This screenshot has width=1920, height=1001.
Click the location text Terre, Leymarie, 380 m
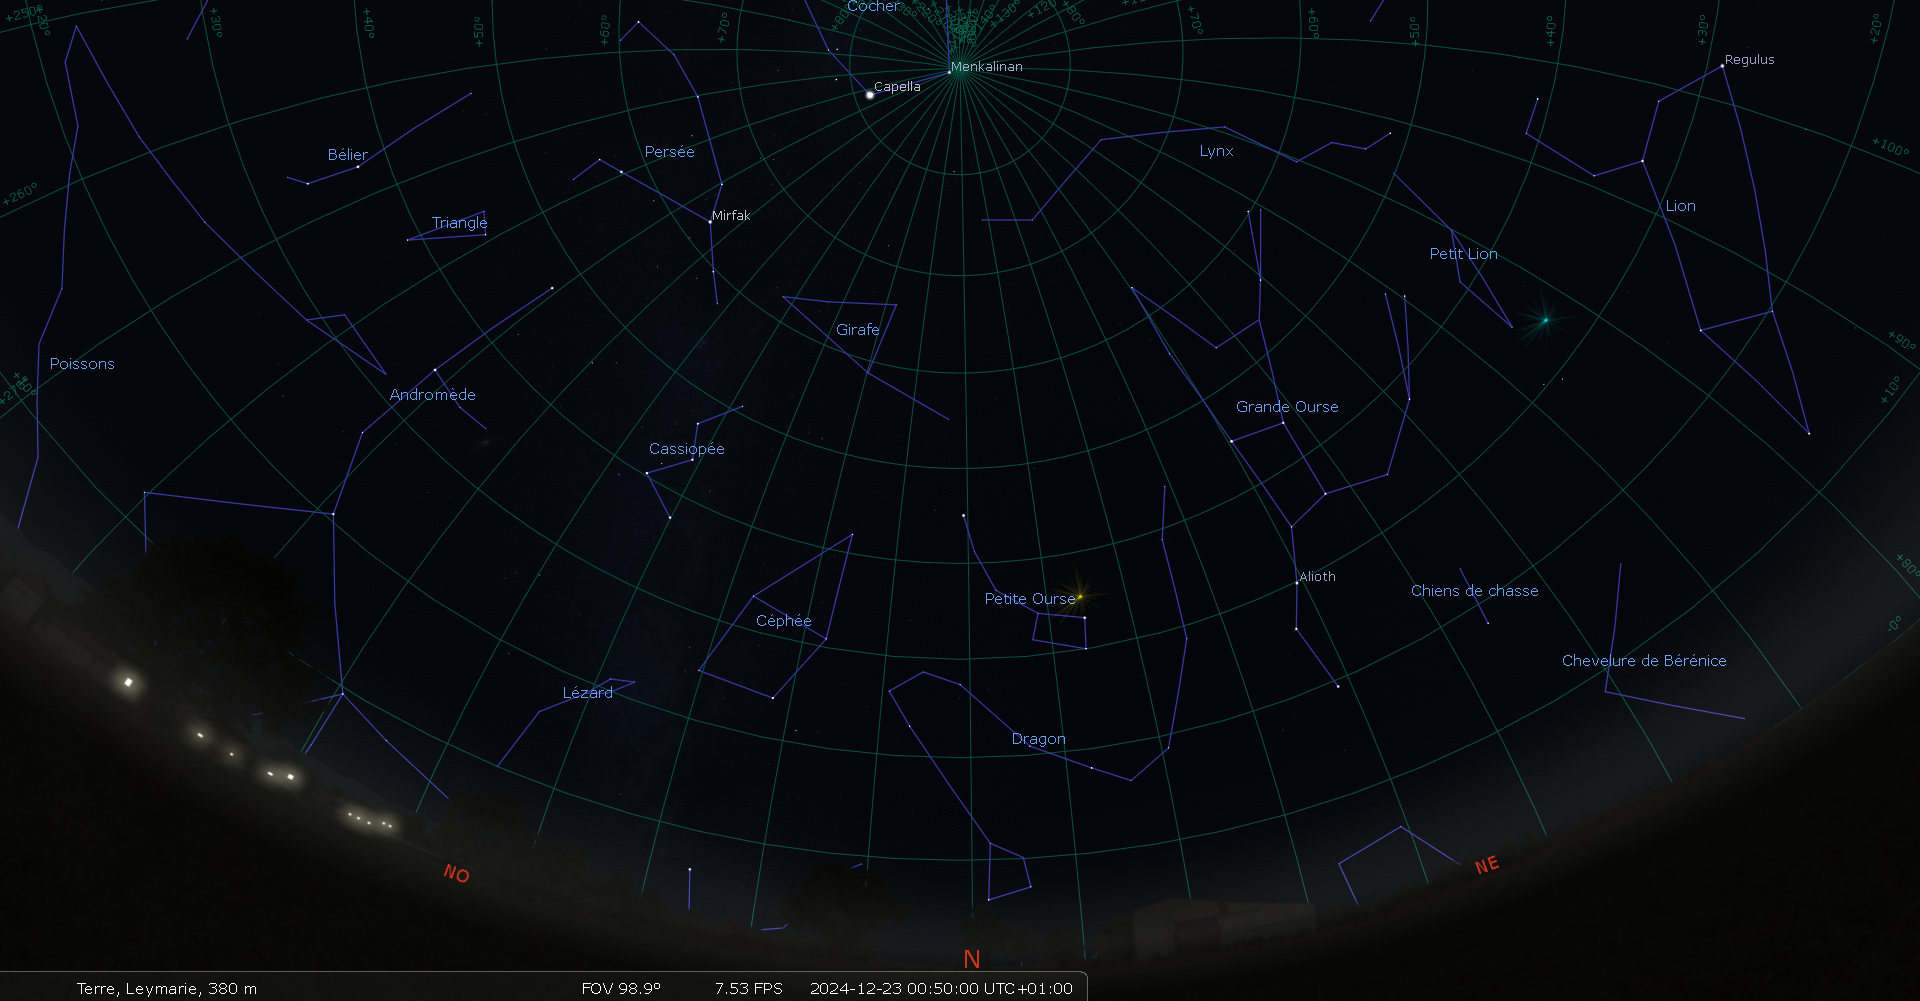click(167, 988)
